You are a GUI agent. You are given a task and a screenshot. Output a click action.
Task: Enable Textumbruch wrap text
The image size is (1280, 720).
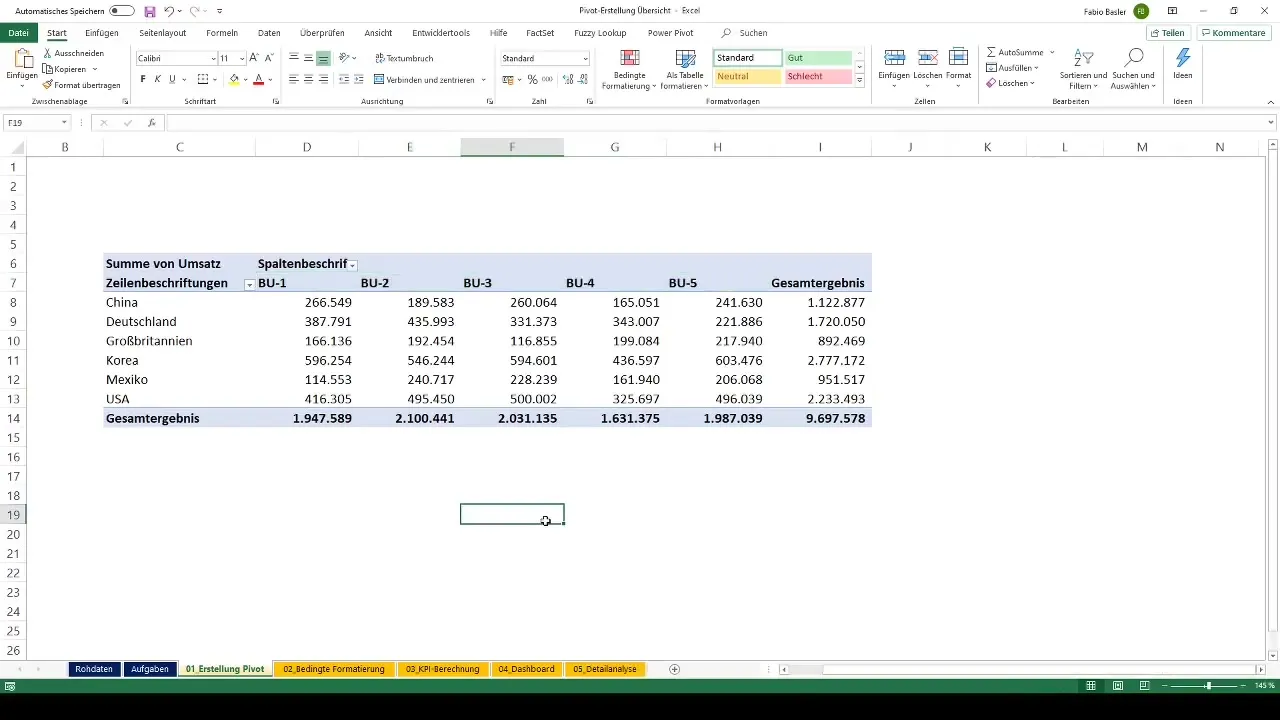(x=404, y=58)
